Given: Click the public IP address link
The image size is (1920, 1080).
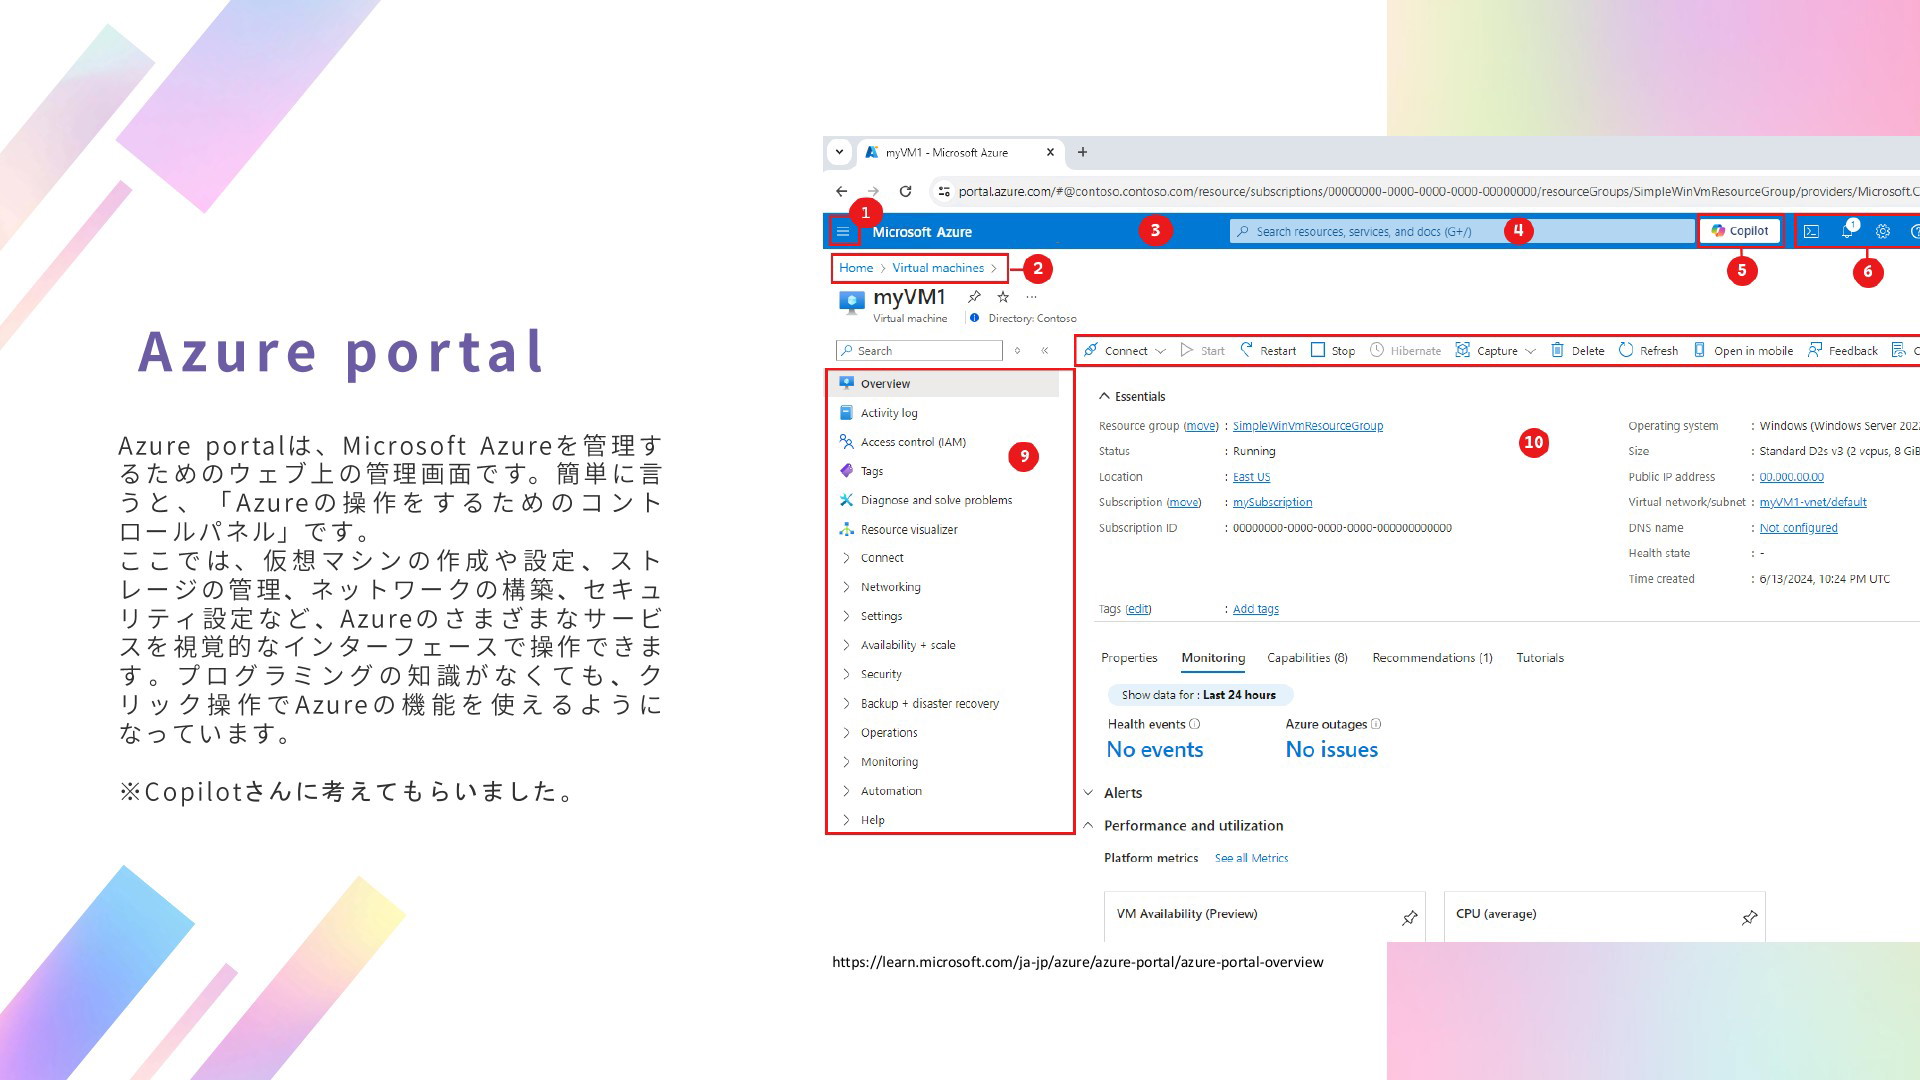Looking at the screenshot, I should coord(1792,477).
